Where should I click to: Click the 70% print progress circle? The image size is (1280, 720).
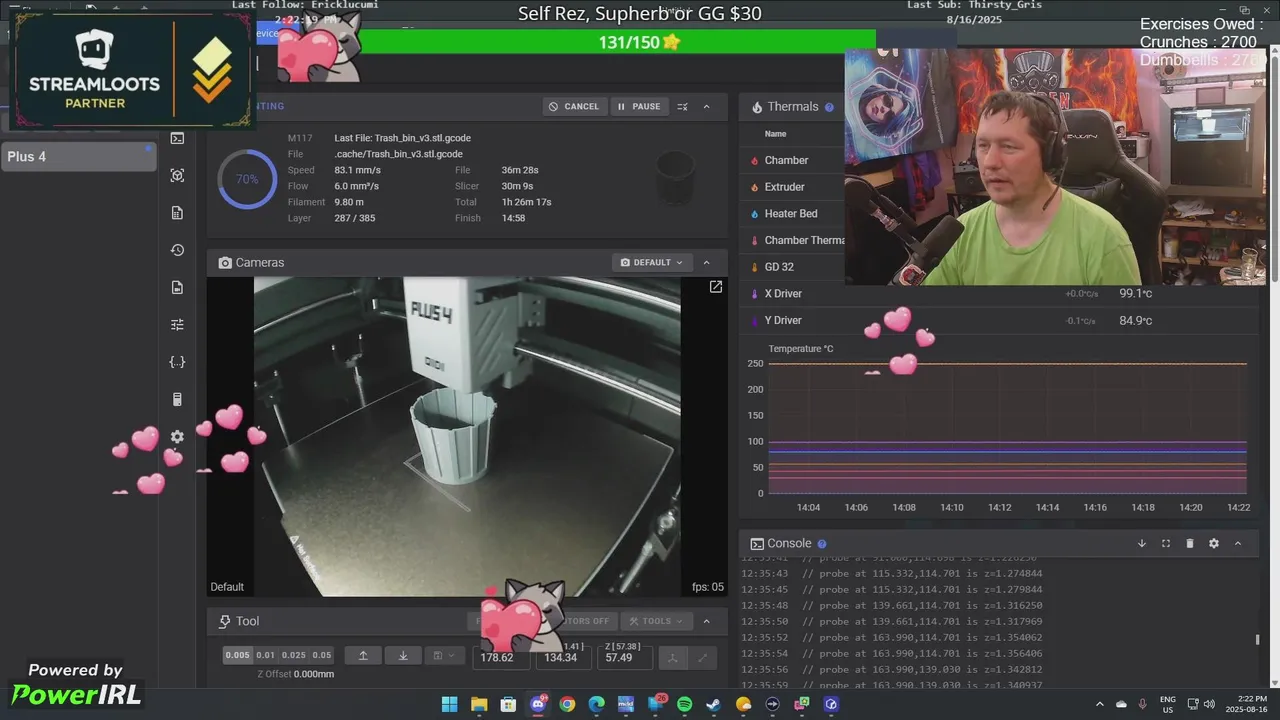pos(247,179)
